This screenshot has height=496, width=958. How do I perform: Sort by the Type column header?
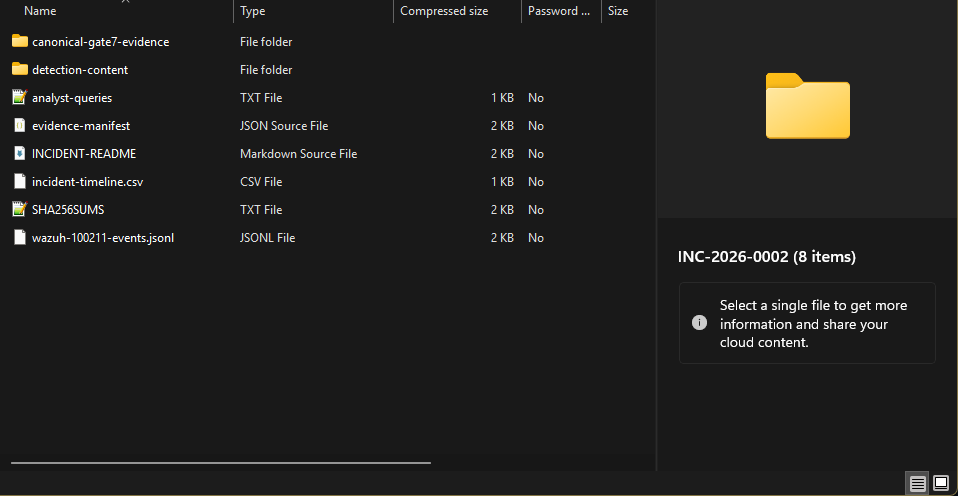(x=252, y=11)
